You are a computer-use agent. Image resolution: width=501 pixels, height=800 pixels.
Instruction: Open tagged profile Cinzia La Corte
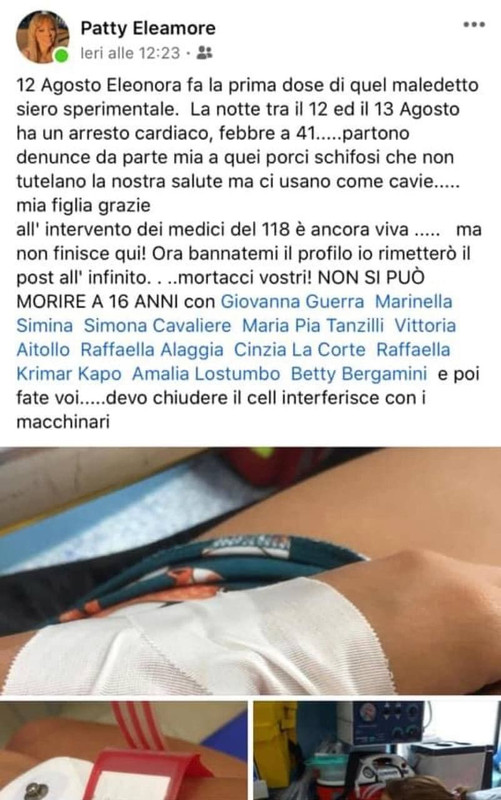point(299,349)
